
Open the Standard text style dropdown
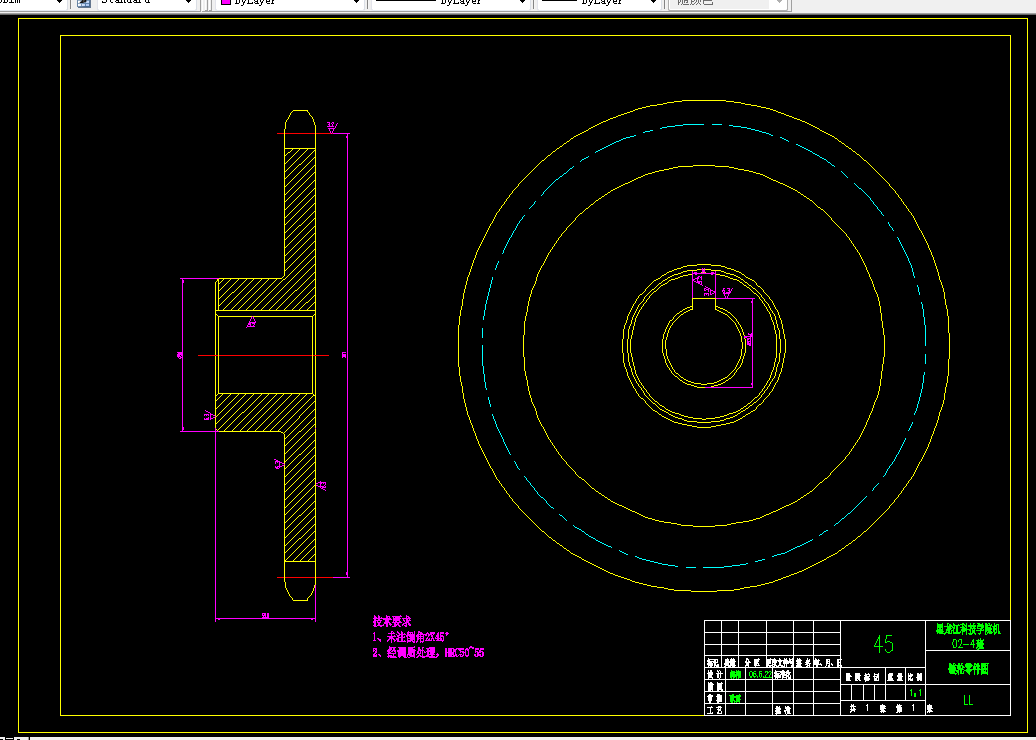tap(148, 3)
